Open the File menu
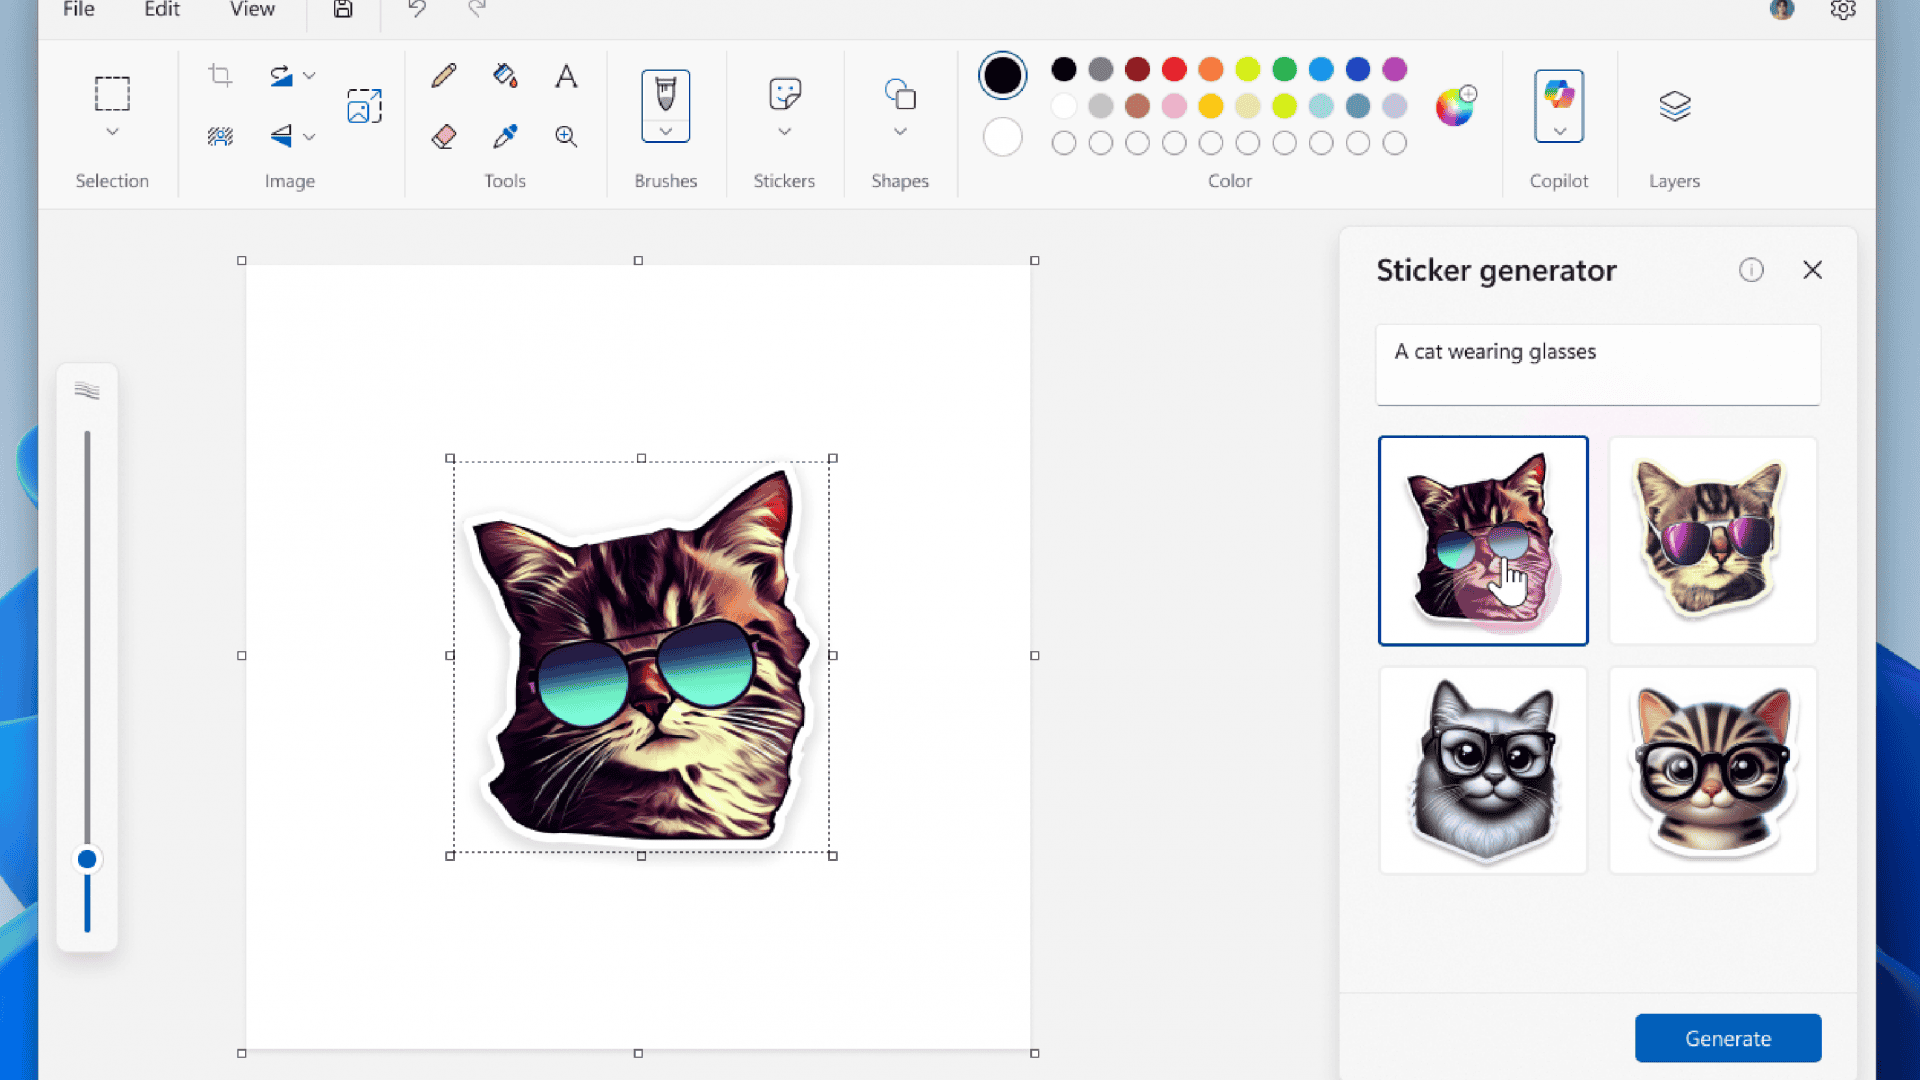 click(x=79, y=10)
